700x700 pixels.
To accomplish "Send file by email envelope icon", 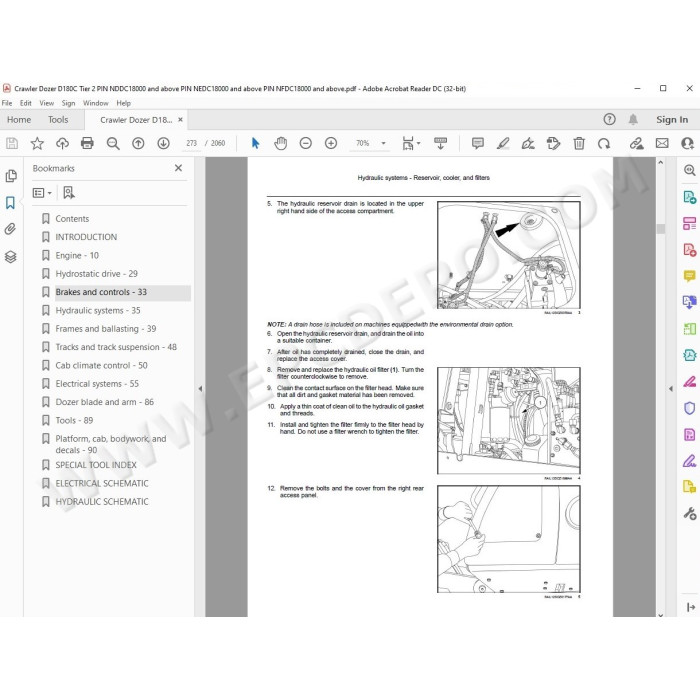I will [662, 143].
